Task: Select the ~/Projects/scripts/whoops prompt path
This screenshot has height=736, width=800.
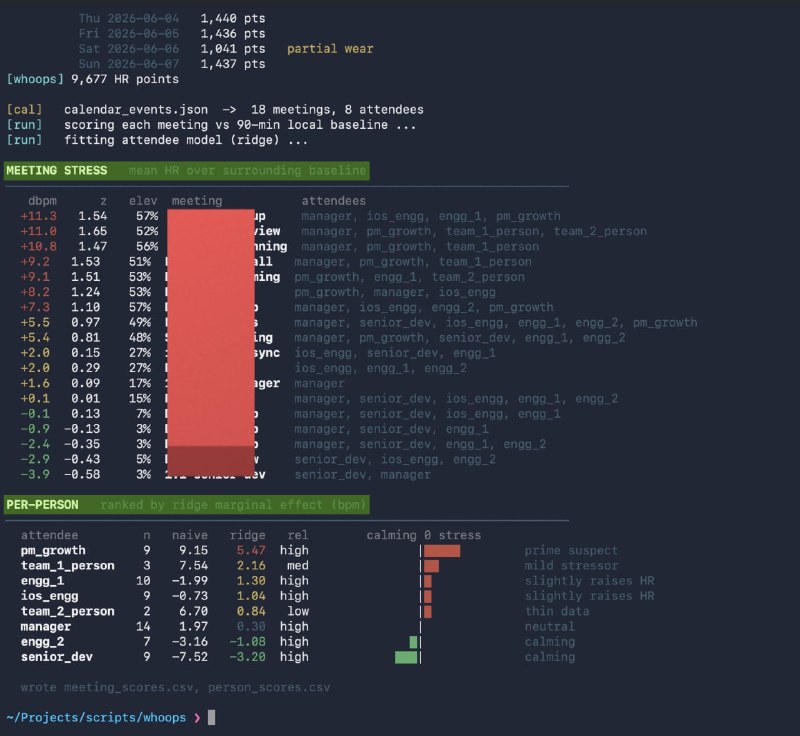Action: click(96, 717)
